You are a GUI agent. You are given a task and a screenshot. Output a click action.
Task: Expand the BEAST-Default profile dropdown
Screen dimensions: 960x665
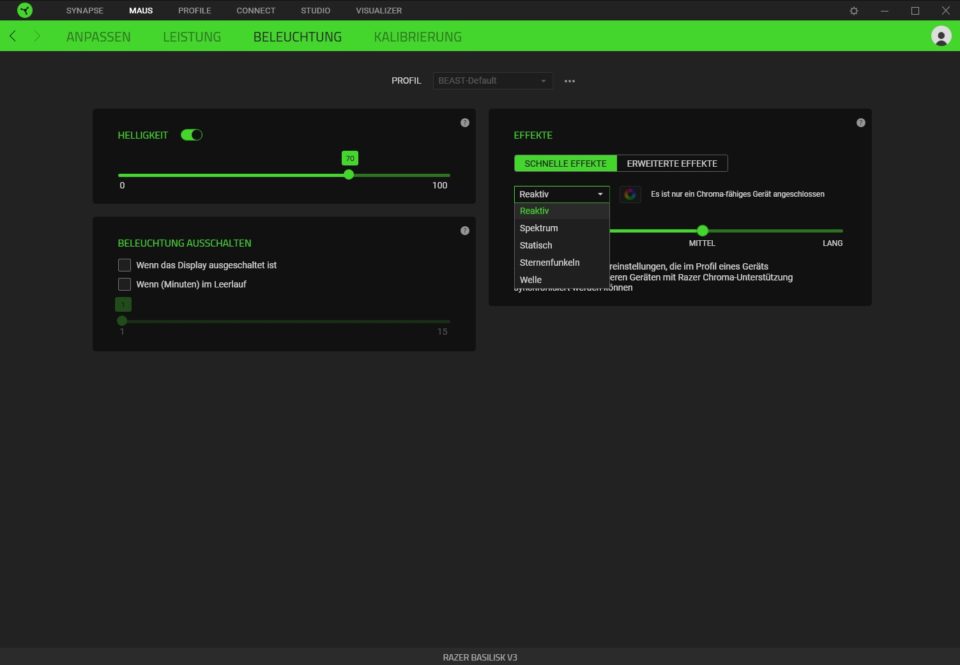click(492, 81)
